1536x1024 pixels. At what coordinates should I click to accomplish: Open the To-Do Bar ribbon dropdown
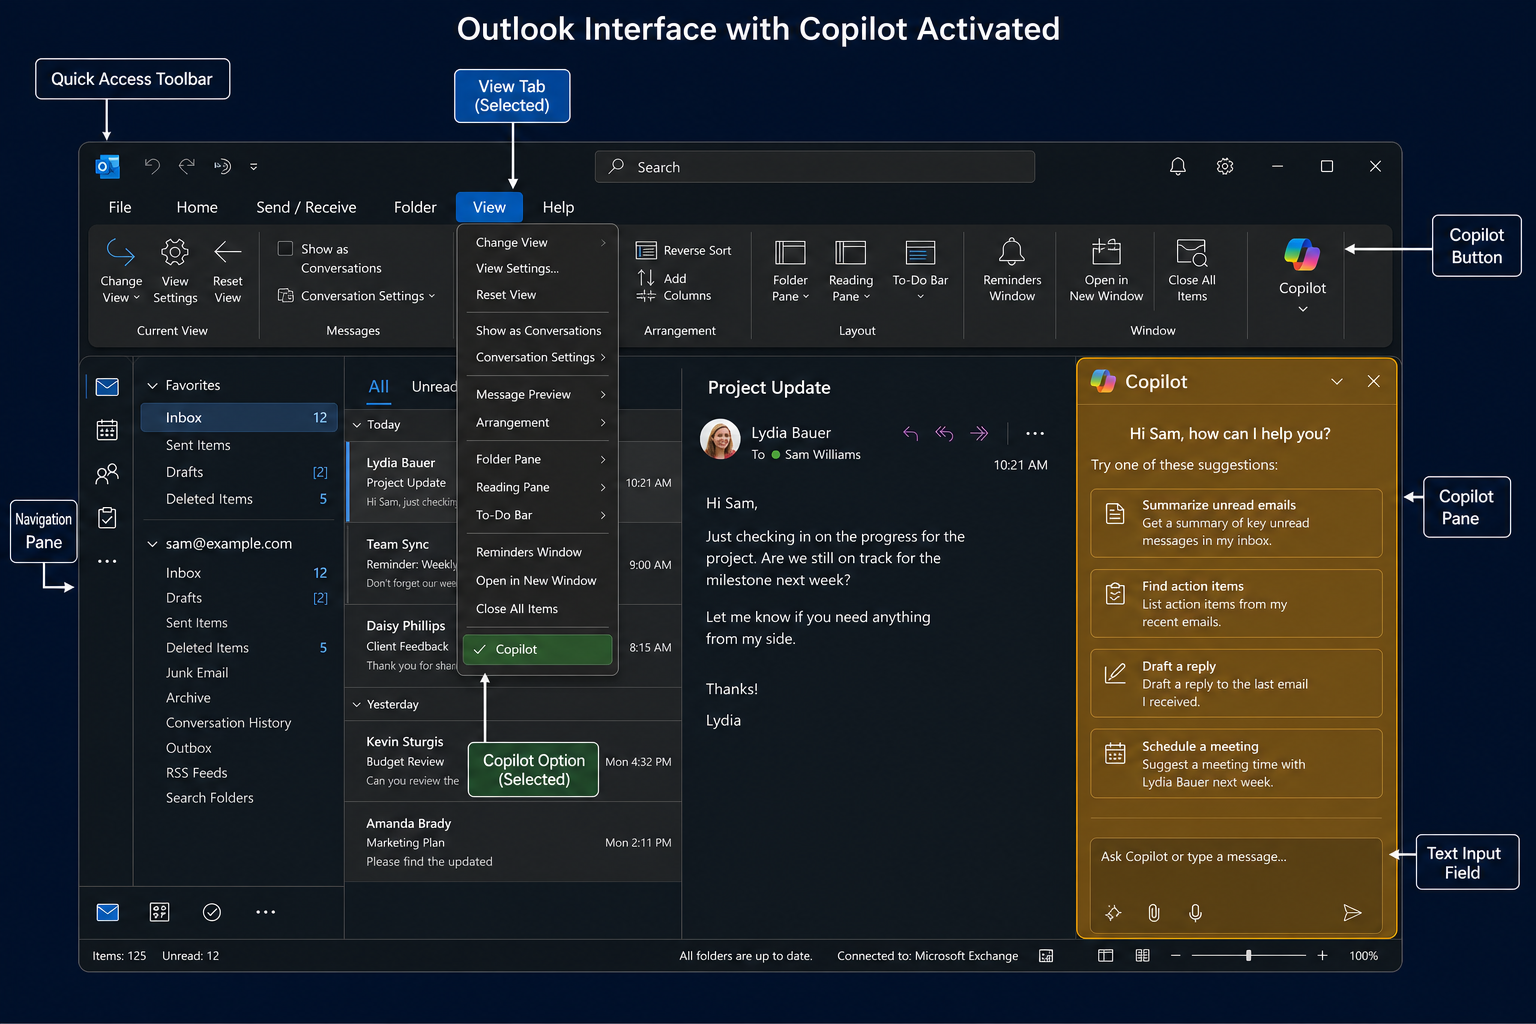pyautogui.click(x=920, y=271)
